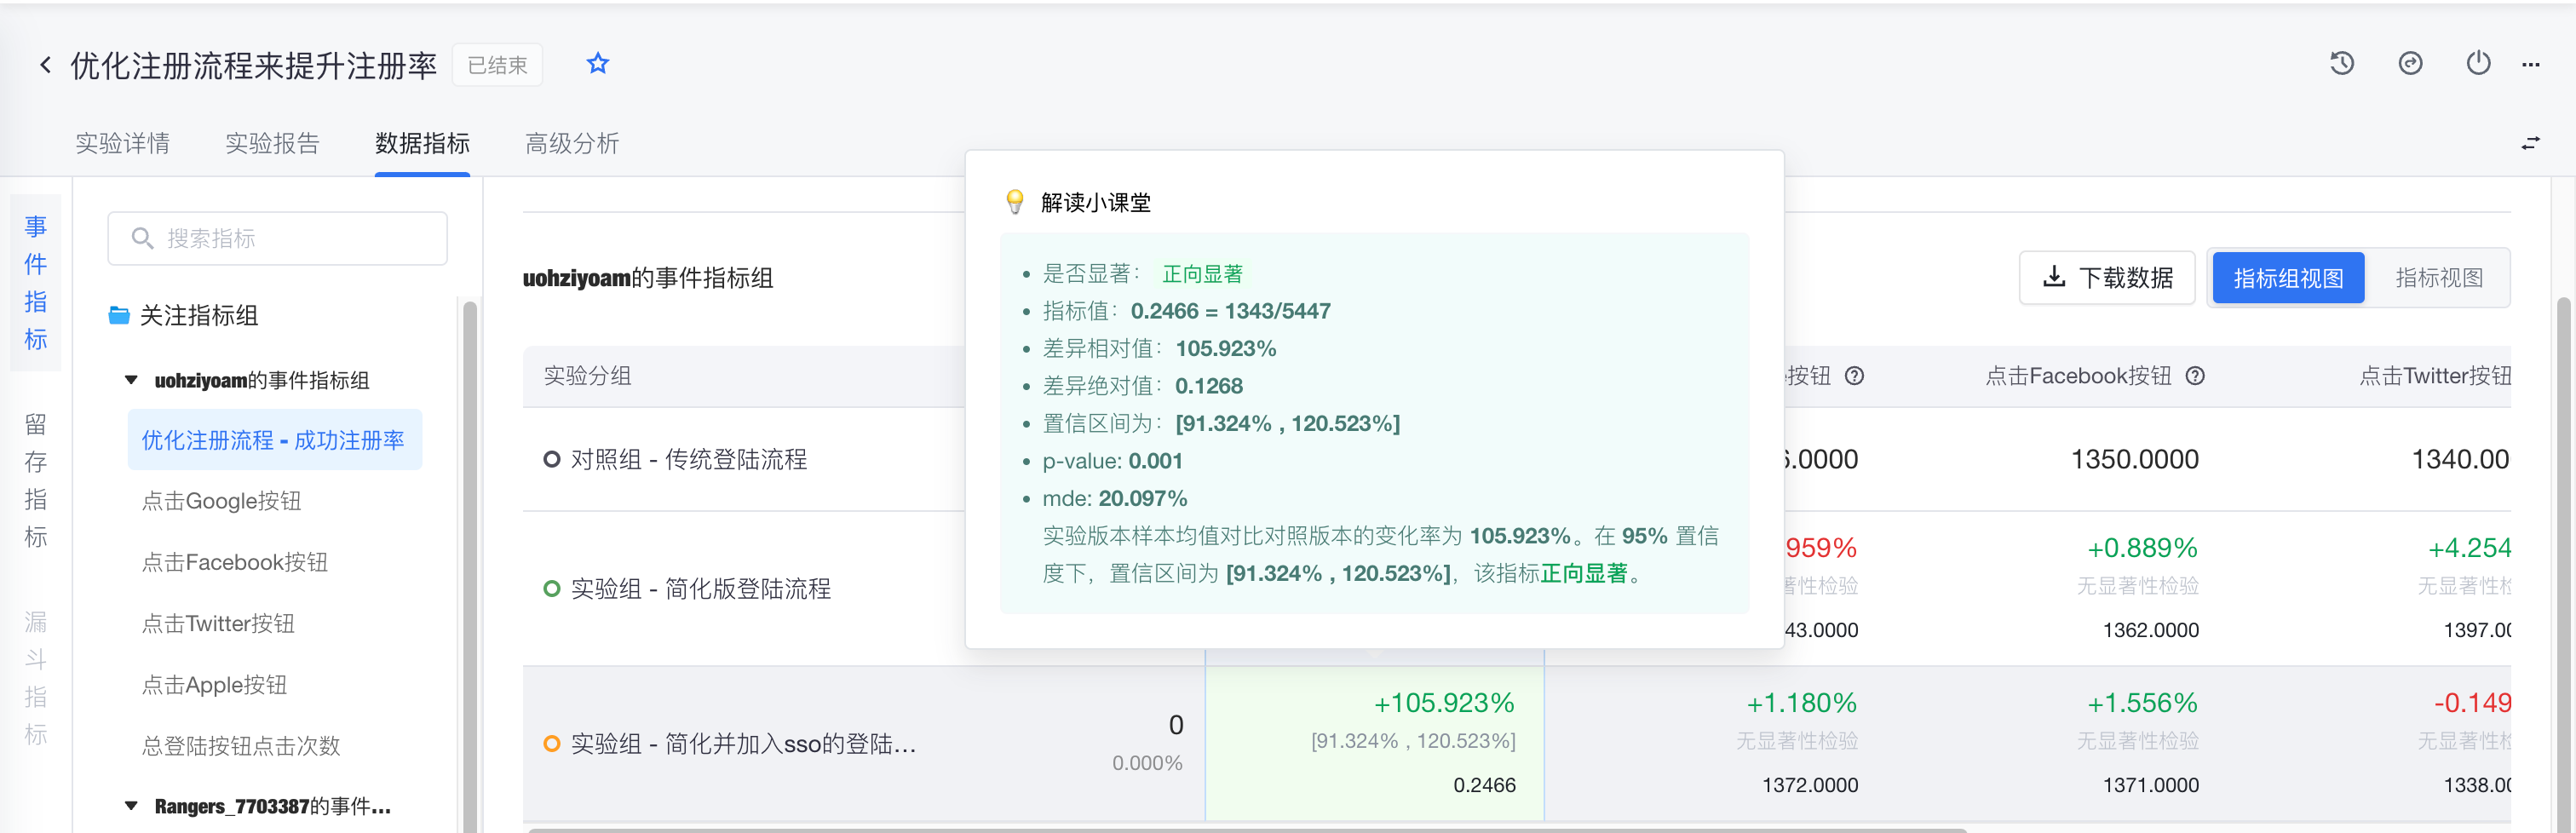The width and height of the screenshot is (2576, 833).
Task: Click the +1.556% Facebook value
Action: tap(2142, 703)
